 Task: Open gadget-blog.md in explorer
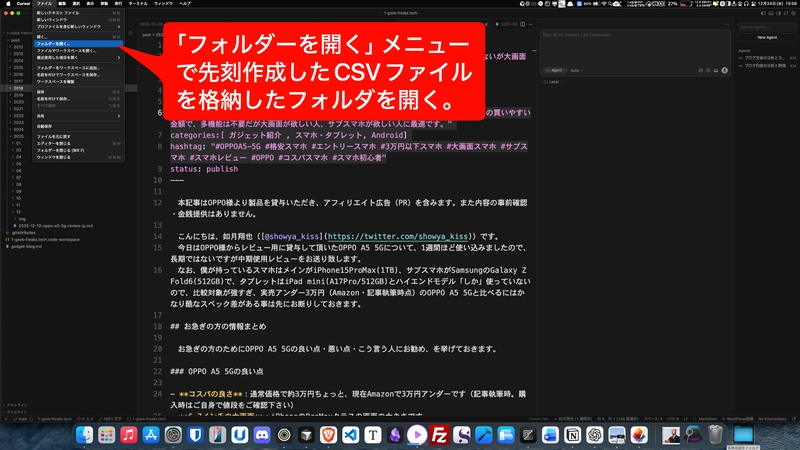click(x=27, y=246)
